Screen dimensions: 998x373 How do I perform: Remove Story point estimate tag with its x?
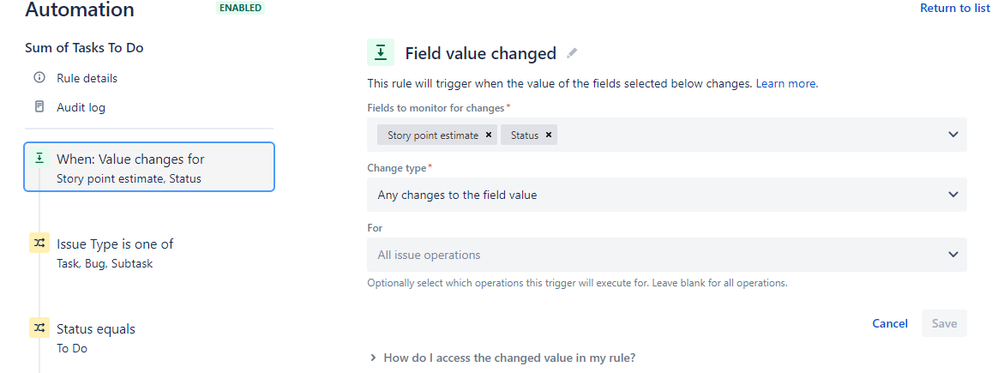[x=488, y=135]
